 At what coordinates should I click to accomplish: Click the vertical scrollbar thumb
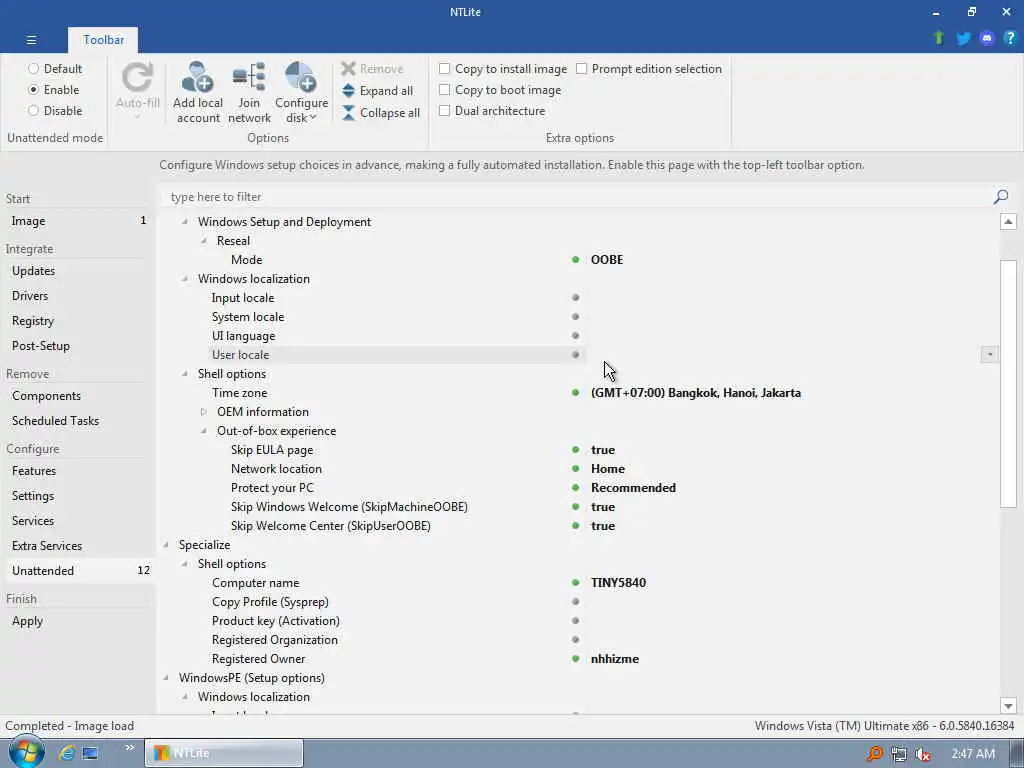[1008, 383]
